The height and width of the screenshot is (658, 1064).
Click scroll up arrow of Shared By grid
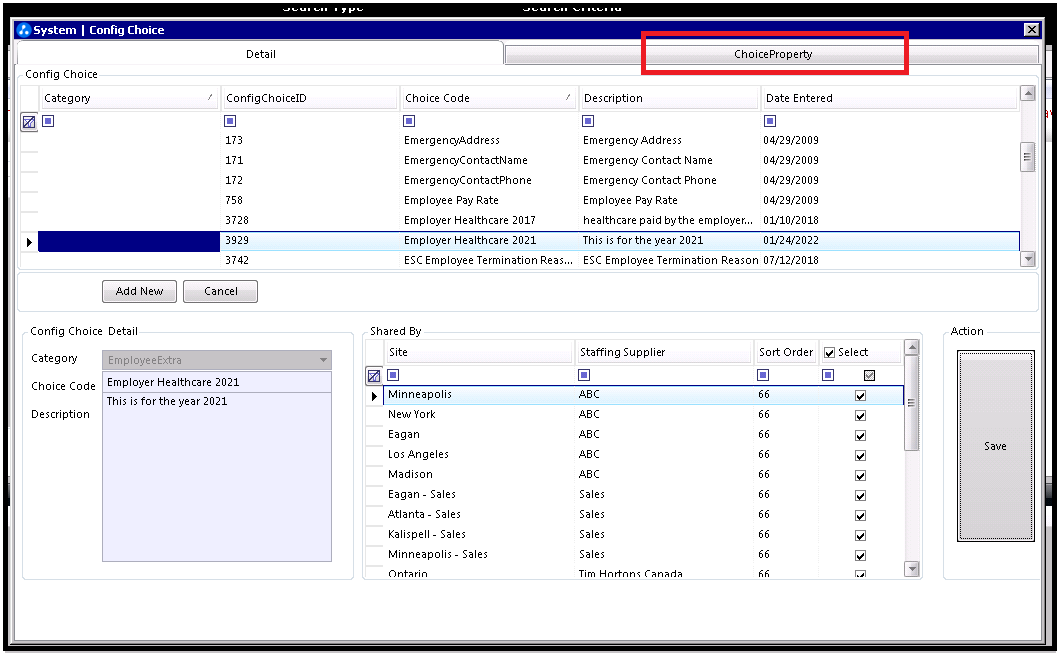point(912,348)
